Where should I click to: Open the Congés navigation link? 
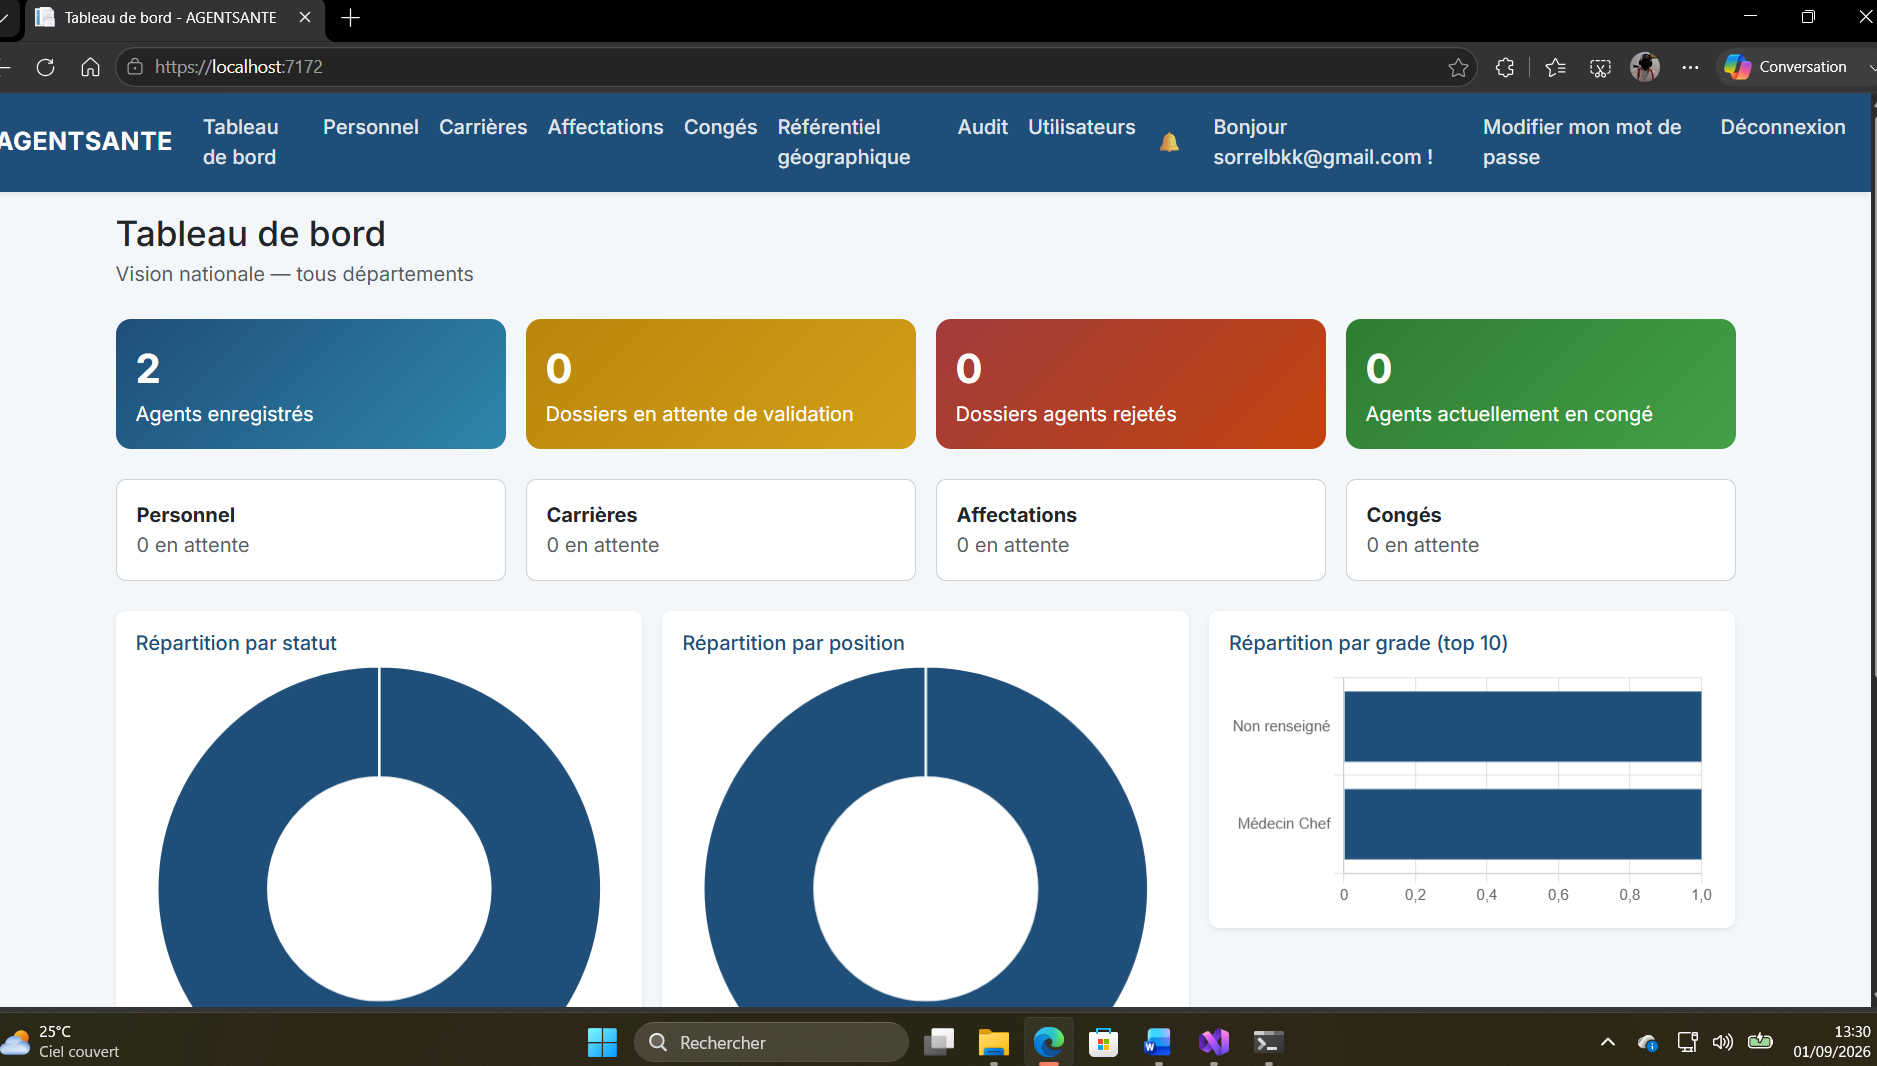click(720, 127)
